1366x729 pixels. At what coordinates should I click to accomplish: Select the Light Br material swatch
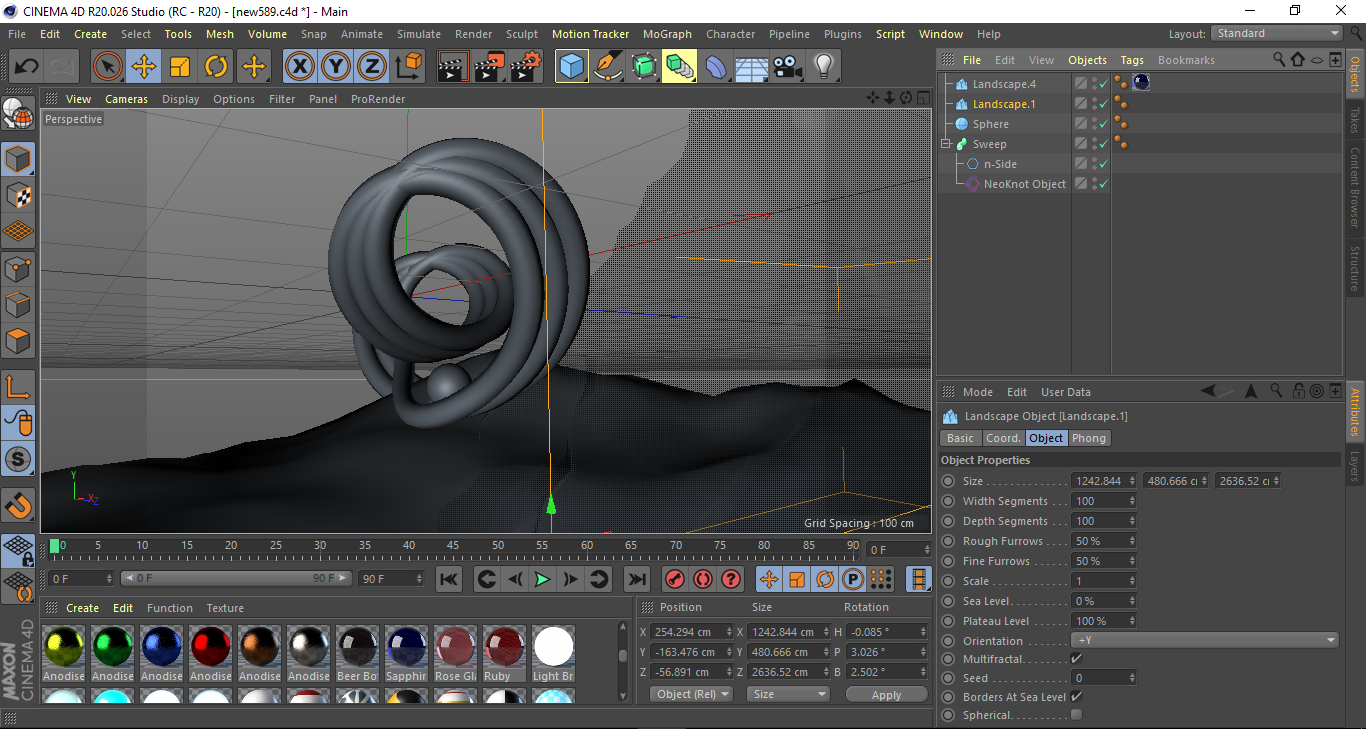553,647
